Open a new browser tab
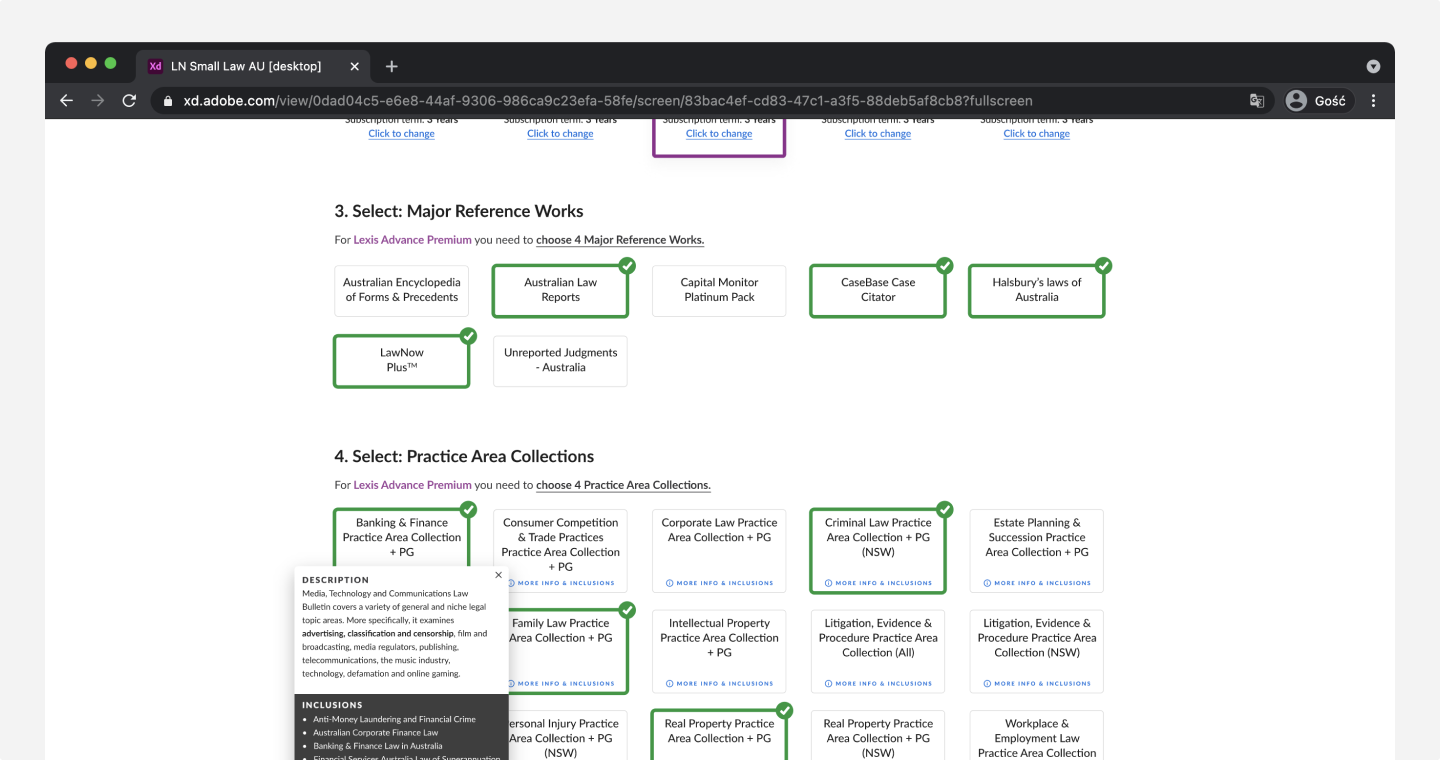Image resolution: width=1440 pixels, height=760 pixels. tap(392, 66)
